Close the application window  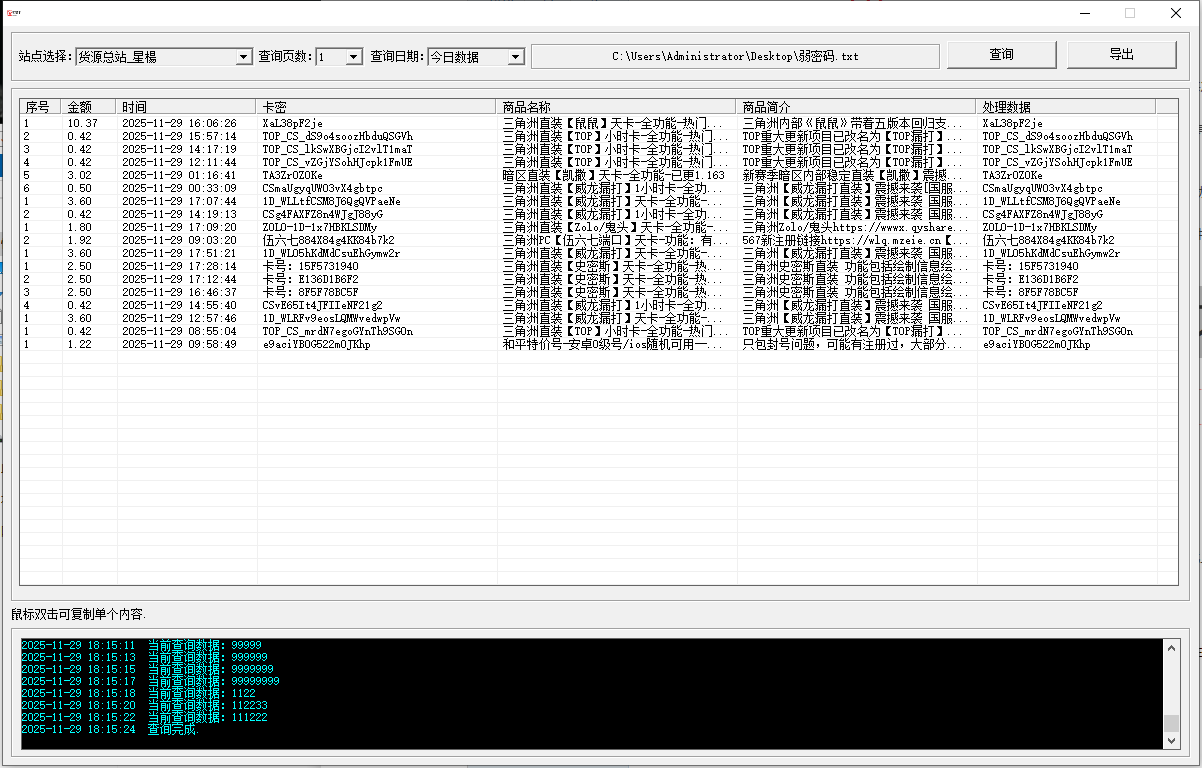point(1176,14)
